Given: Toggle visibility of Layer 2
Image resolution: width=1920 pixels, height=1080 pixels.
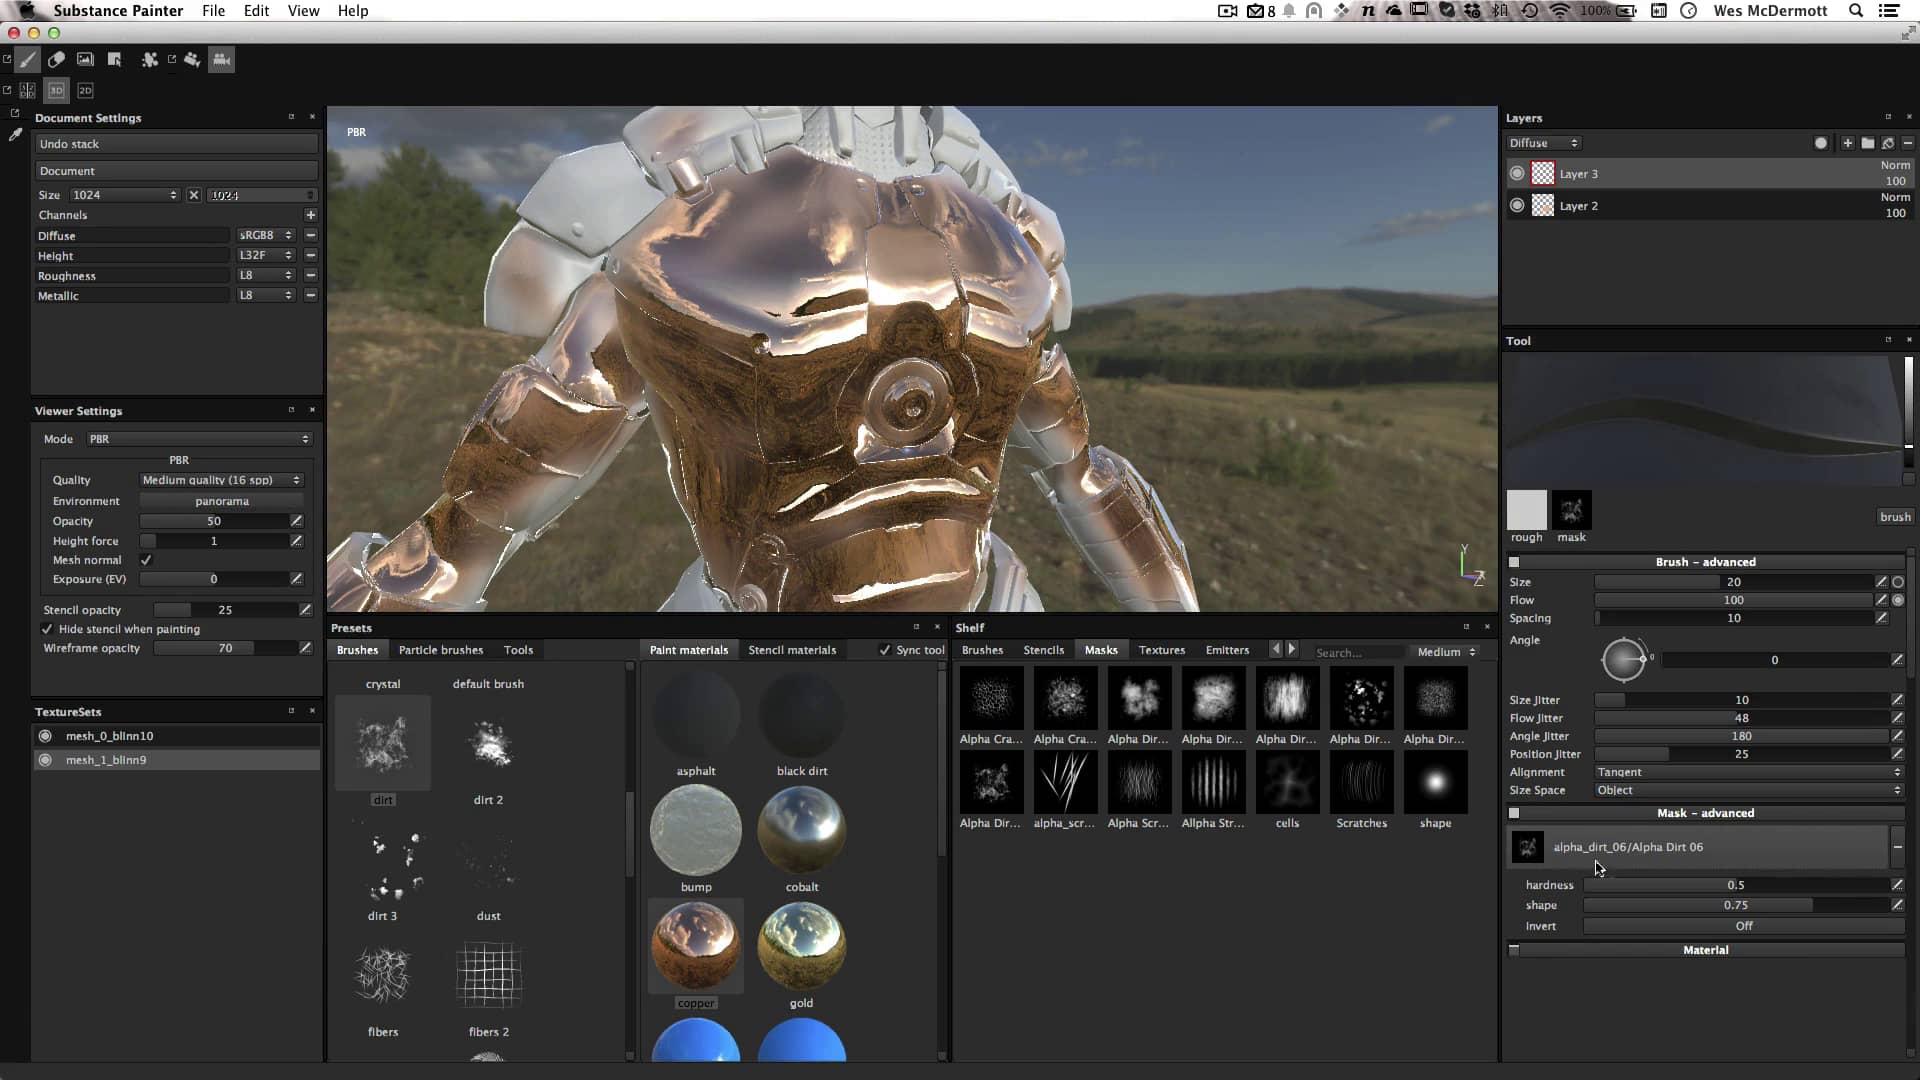Looking at the screenshot, I should [x=1518, y=205].
